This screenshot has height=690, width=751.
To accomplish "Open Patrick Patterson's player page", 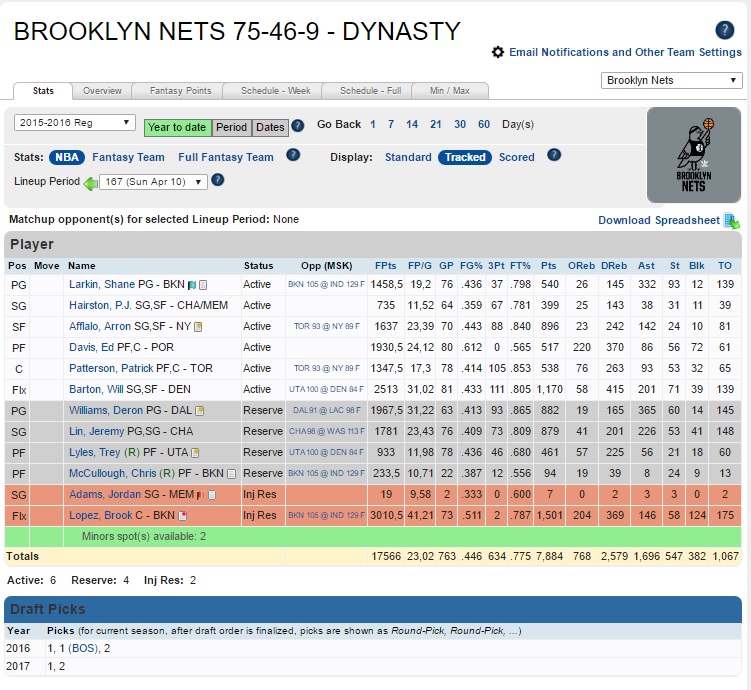I will point(111,369).
